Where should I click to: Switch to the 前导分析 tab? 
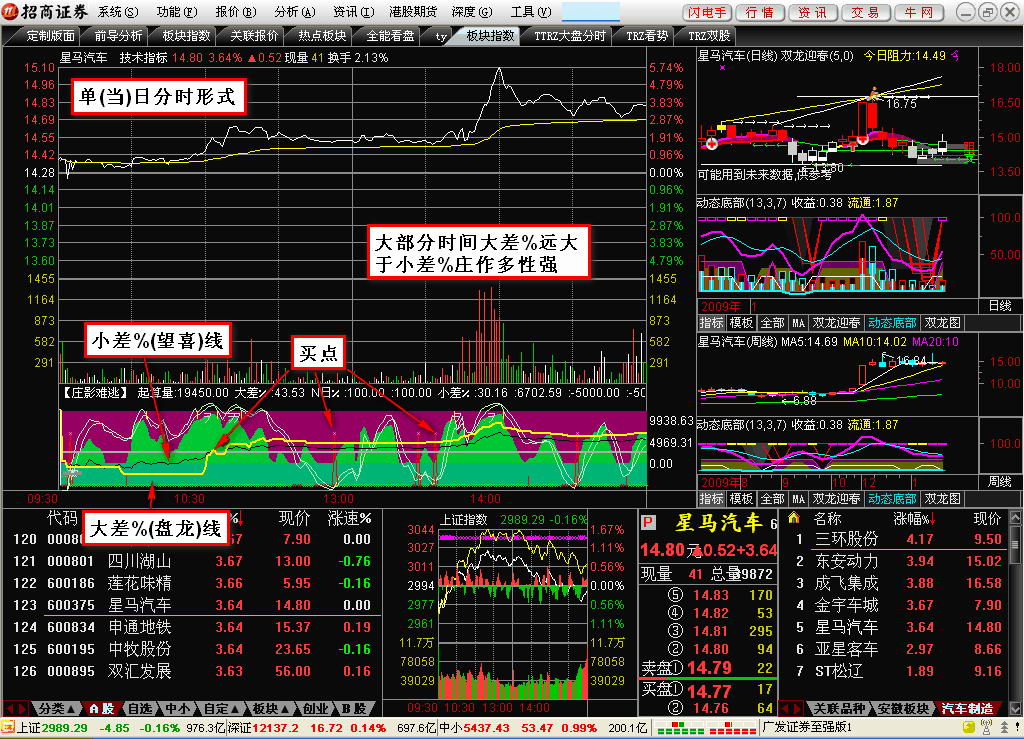pyautogui.click(x=118, y=36)
